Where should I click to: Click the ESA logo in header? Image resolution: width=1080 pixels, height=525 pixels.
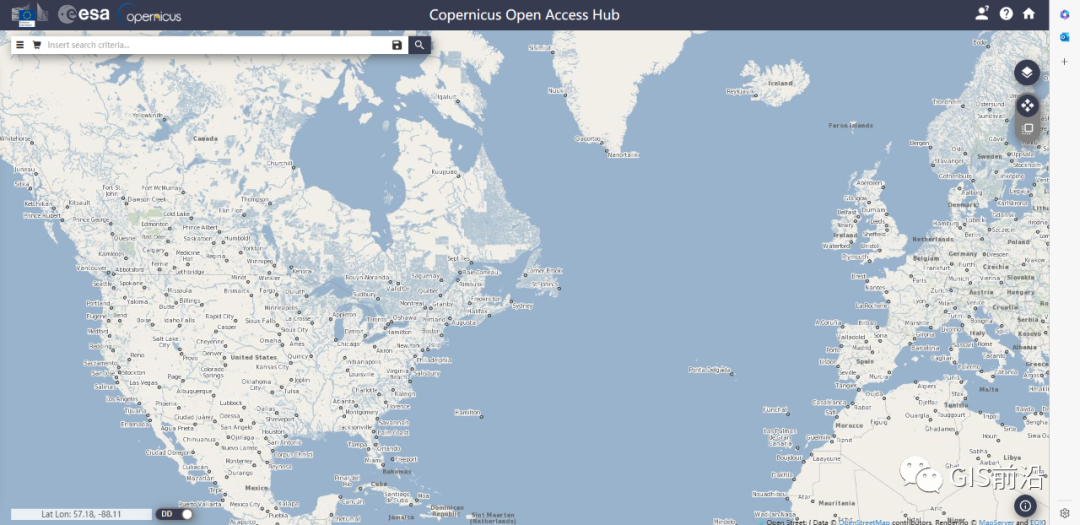[84, 14]
